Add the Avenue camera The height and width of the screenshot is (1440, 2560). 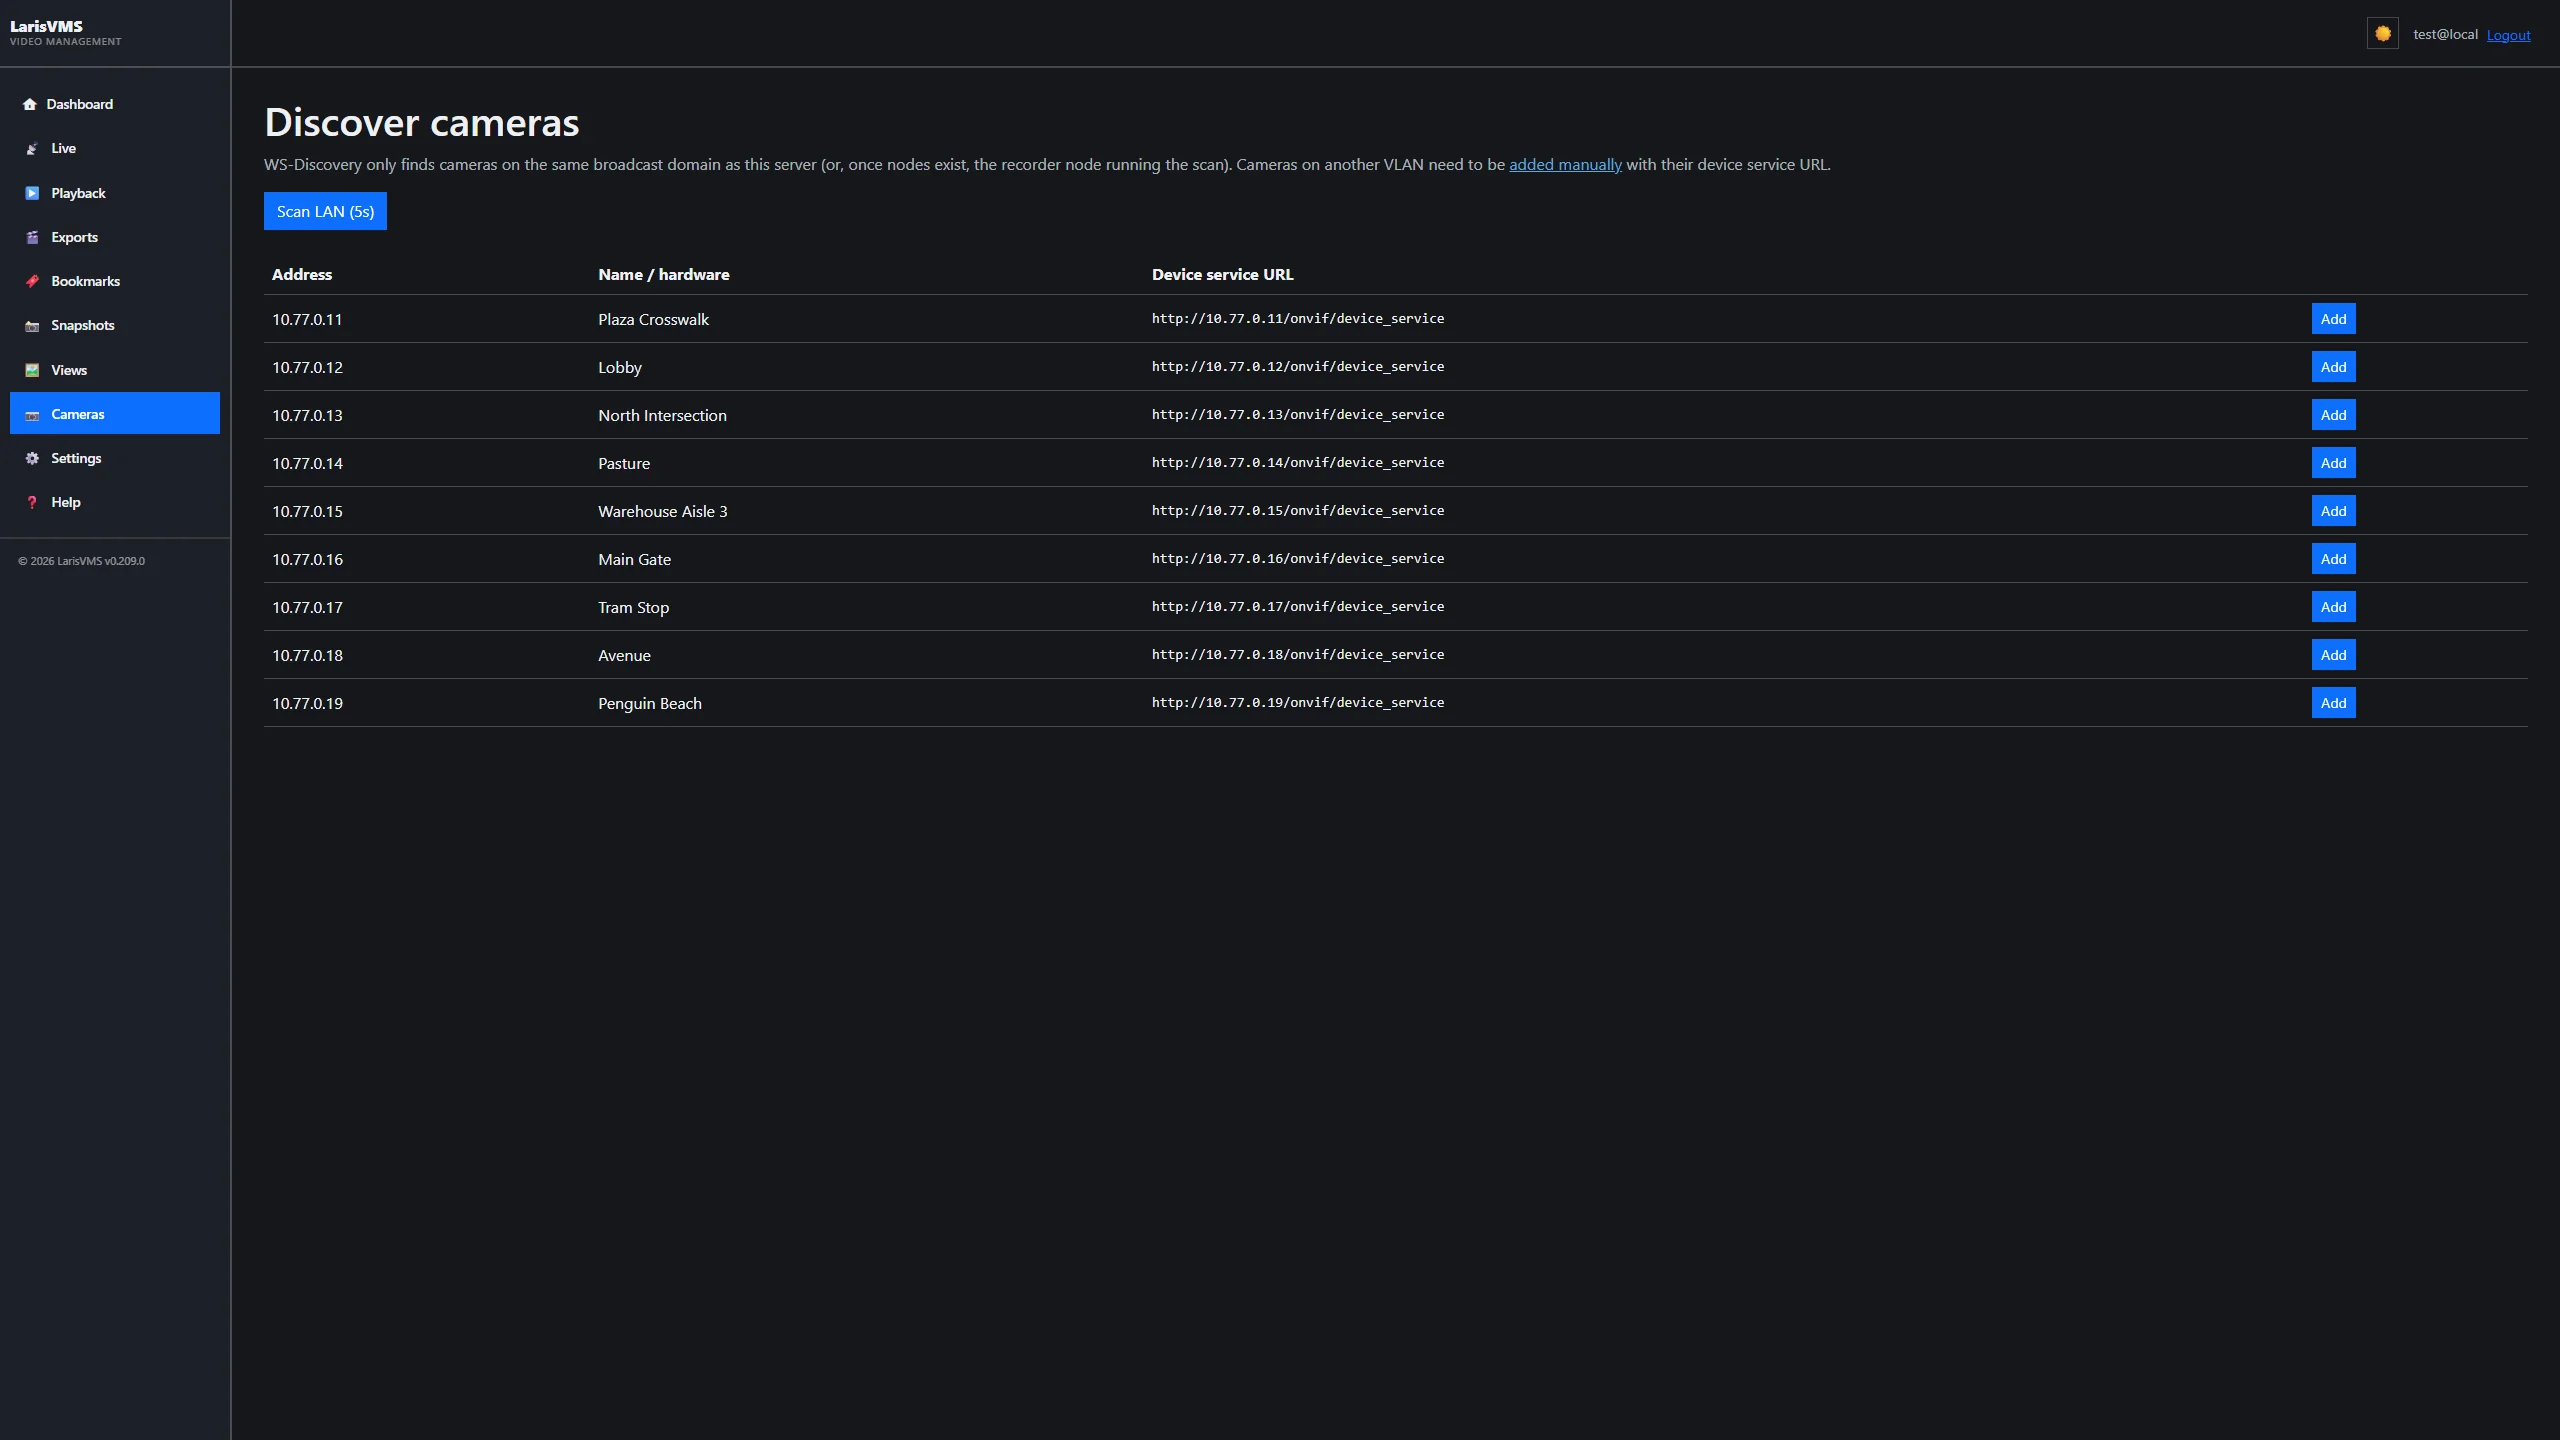(x=2333, y=655)
